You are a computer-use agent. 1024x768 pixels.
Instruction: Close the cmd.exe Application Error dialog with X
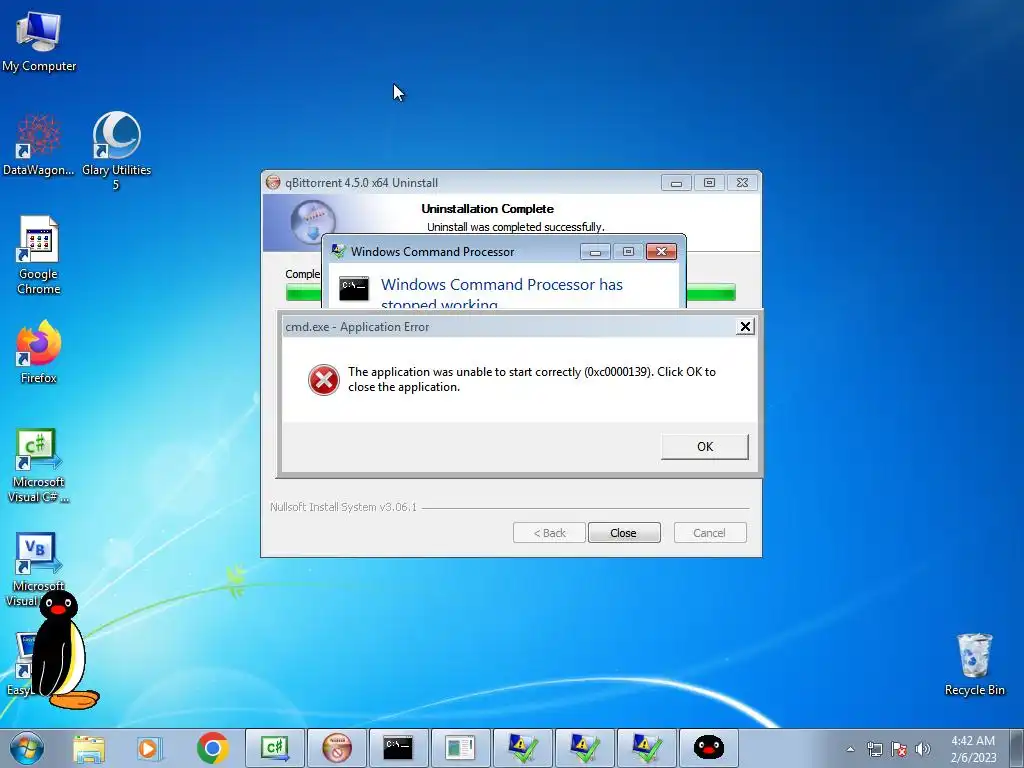(745, 327)
